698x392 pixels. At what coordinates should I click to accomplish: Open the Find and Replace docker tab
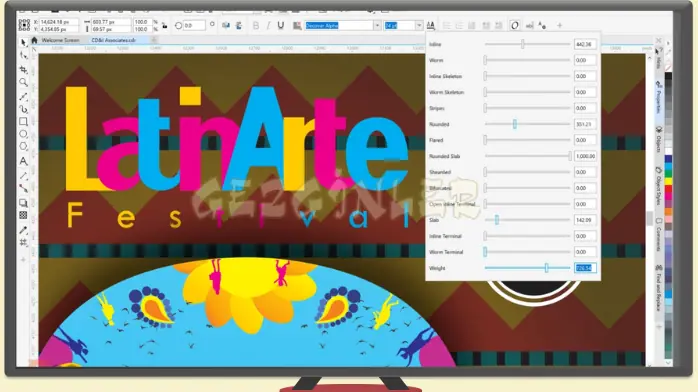[658, 287]
